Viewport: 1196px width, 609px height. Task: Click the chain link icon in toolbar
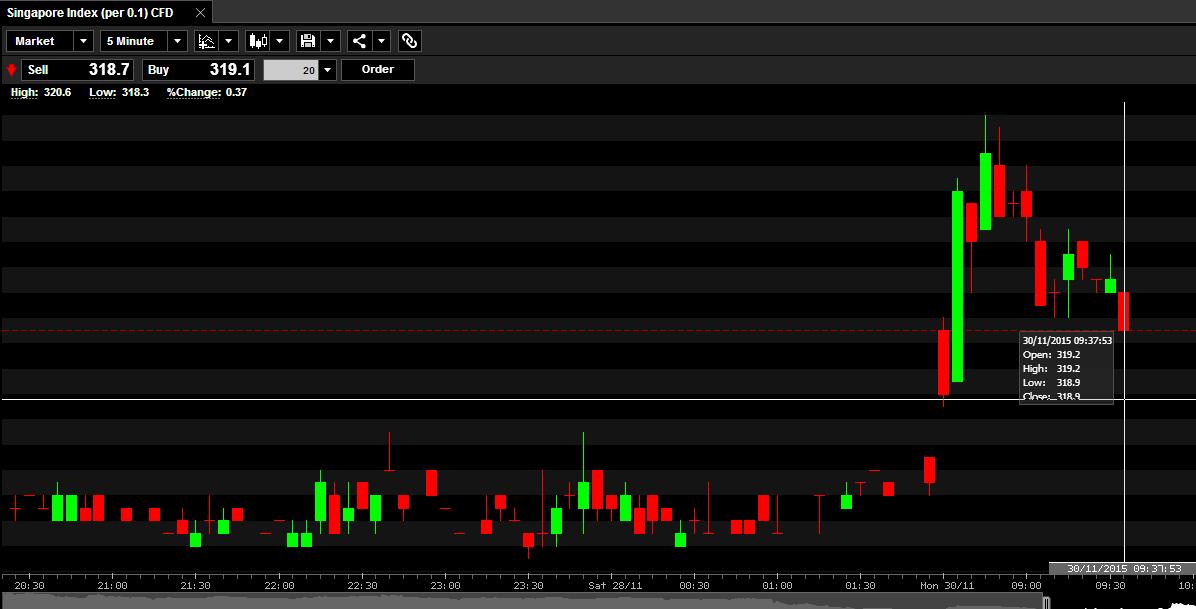click(410, 41)
